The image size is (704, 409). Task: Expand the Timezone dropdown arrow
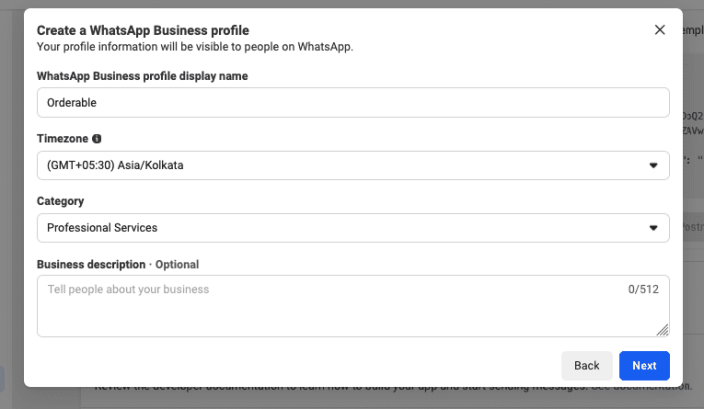coord(654,165)
